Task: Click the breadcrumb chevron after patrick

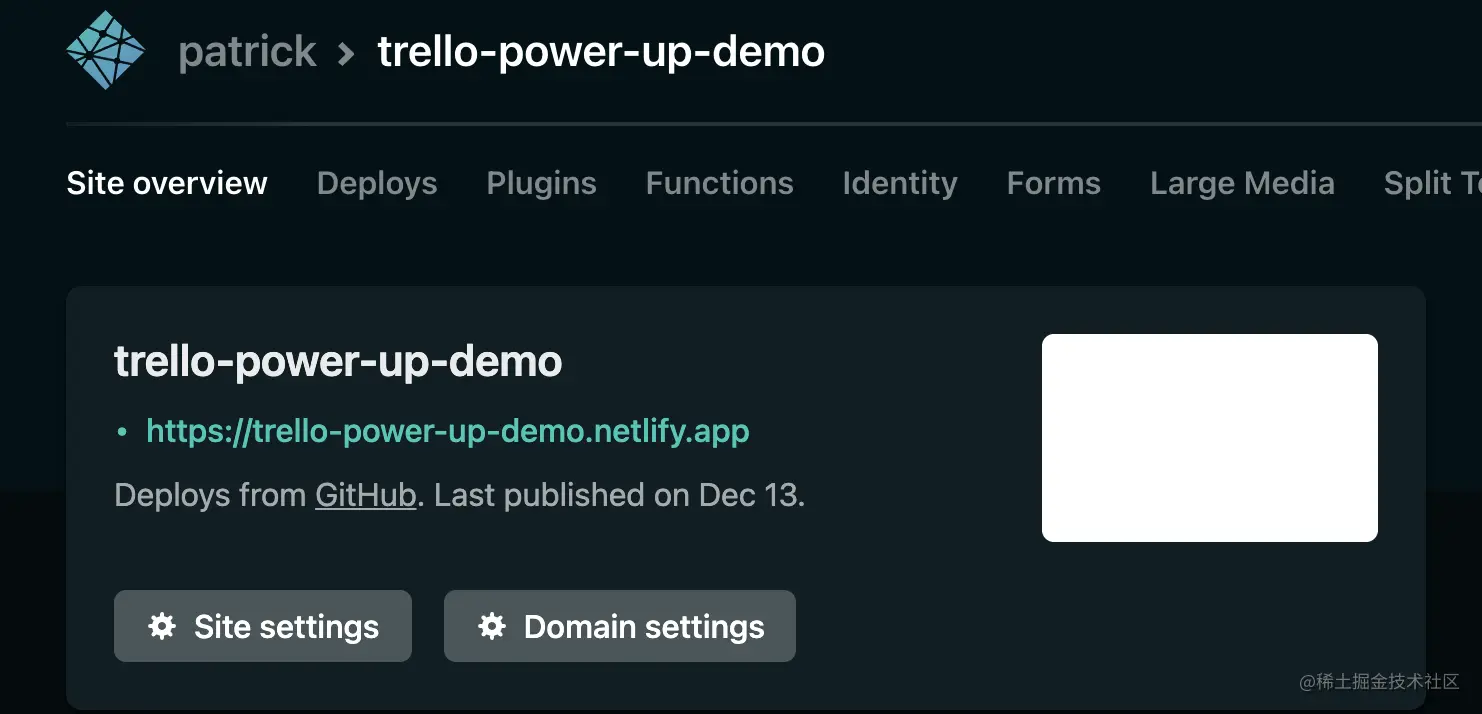Action: coord(344,53)
